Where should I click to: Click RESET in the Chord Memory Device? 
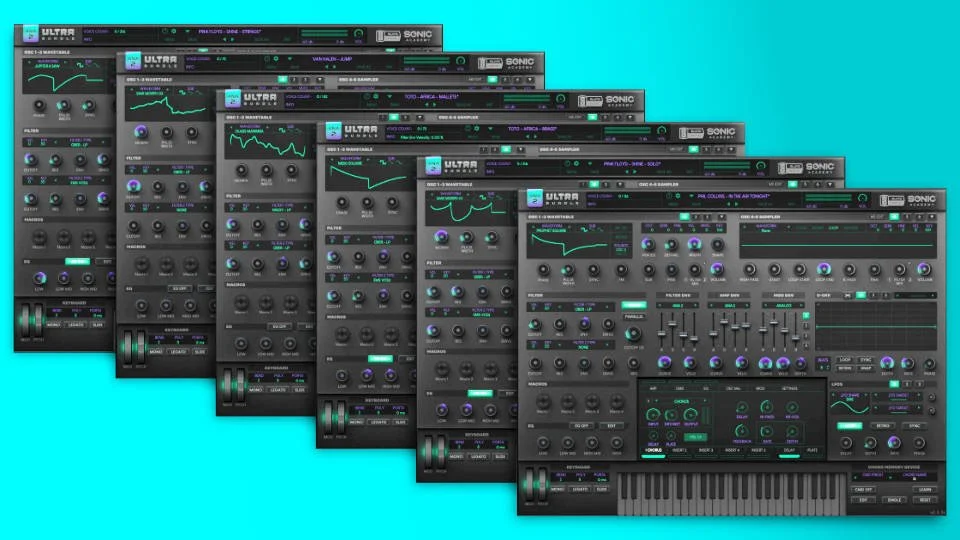924,500
